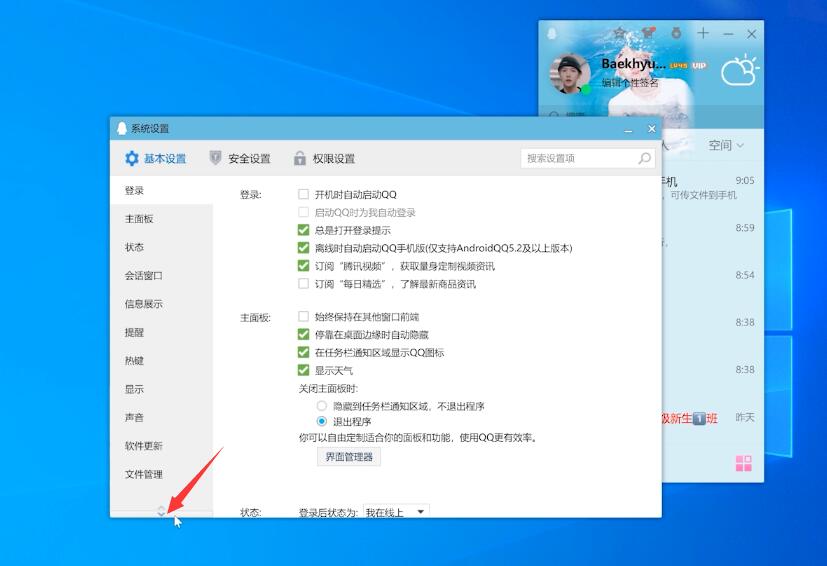
Task: Uncheck 停靠在桌面边缘时自动隐藏
Action: pyautogui.click(x=303, y=334)
